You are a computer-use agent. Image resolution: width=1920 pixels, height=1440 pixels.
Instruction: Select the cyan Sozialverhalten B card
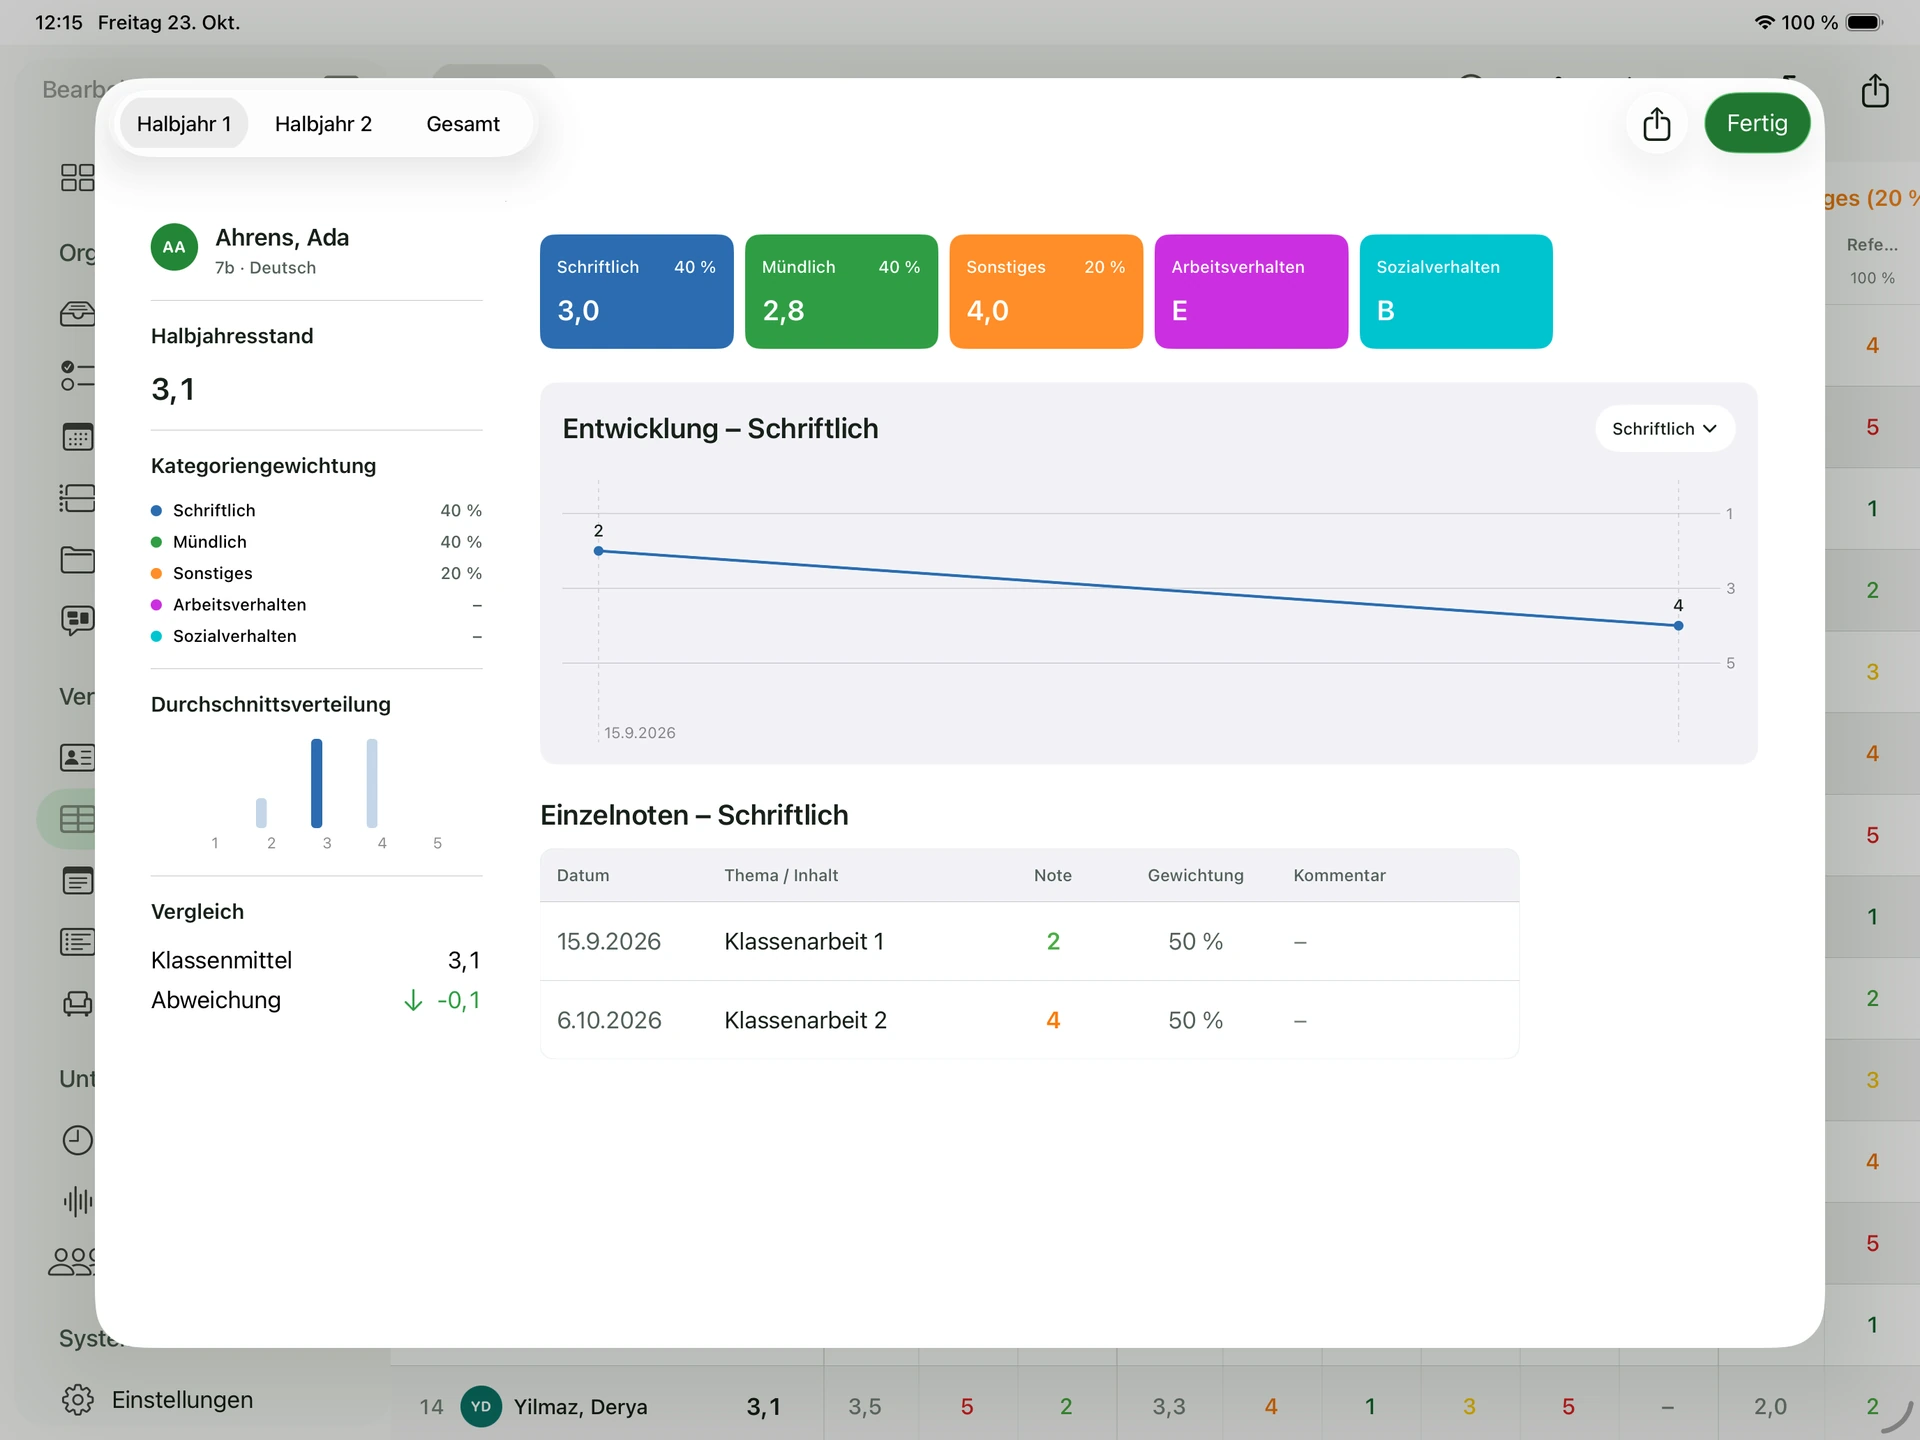1455,291
